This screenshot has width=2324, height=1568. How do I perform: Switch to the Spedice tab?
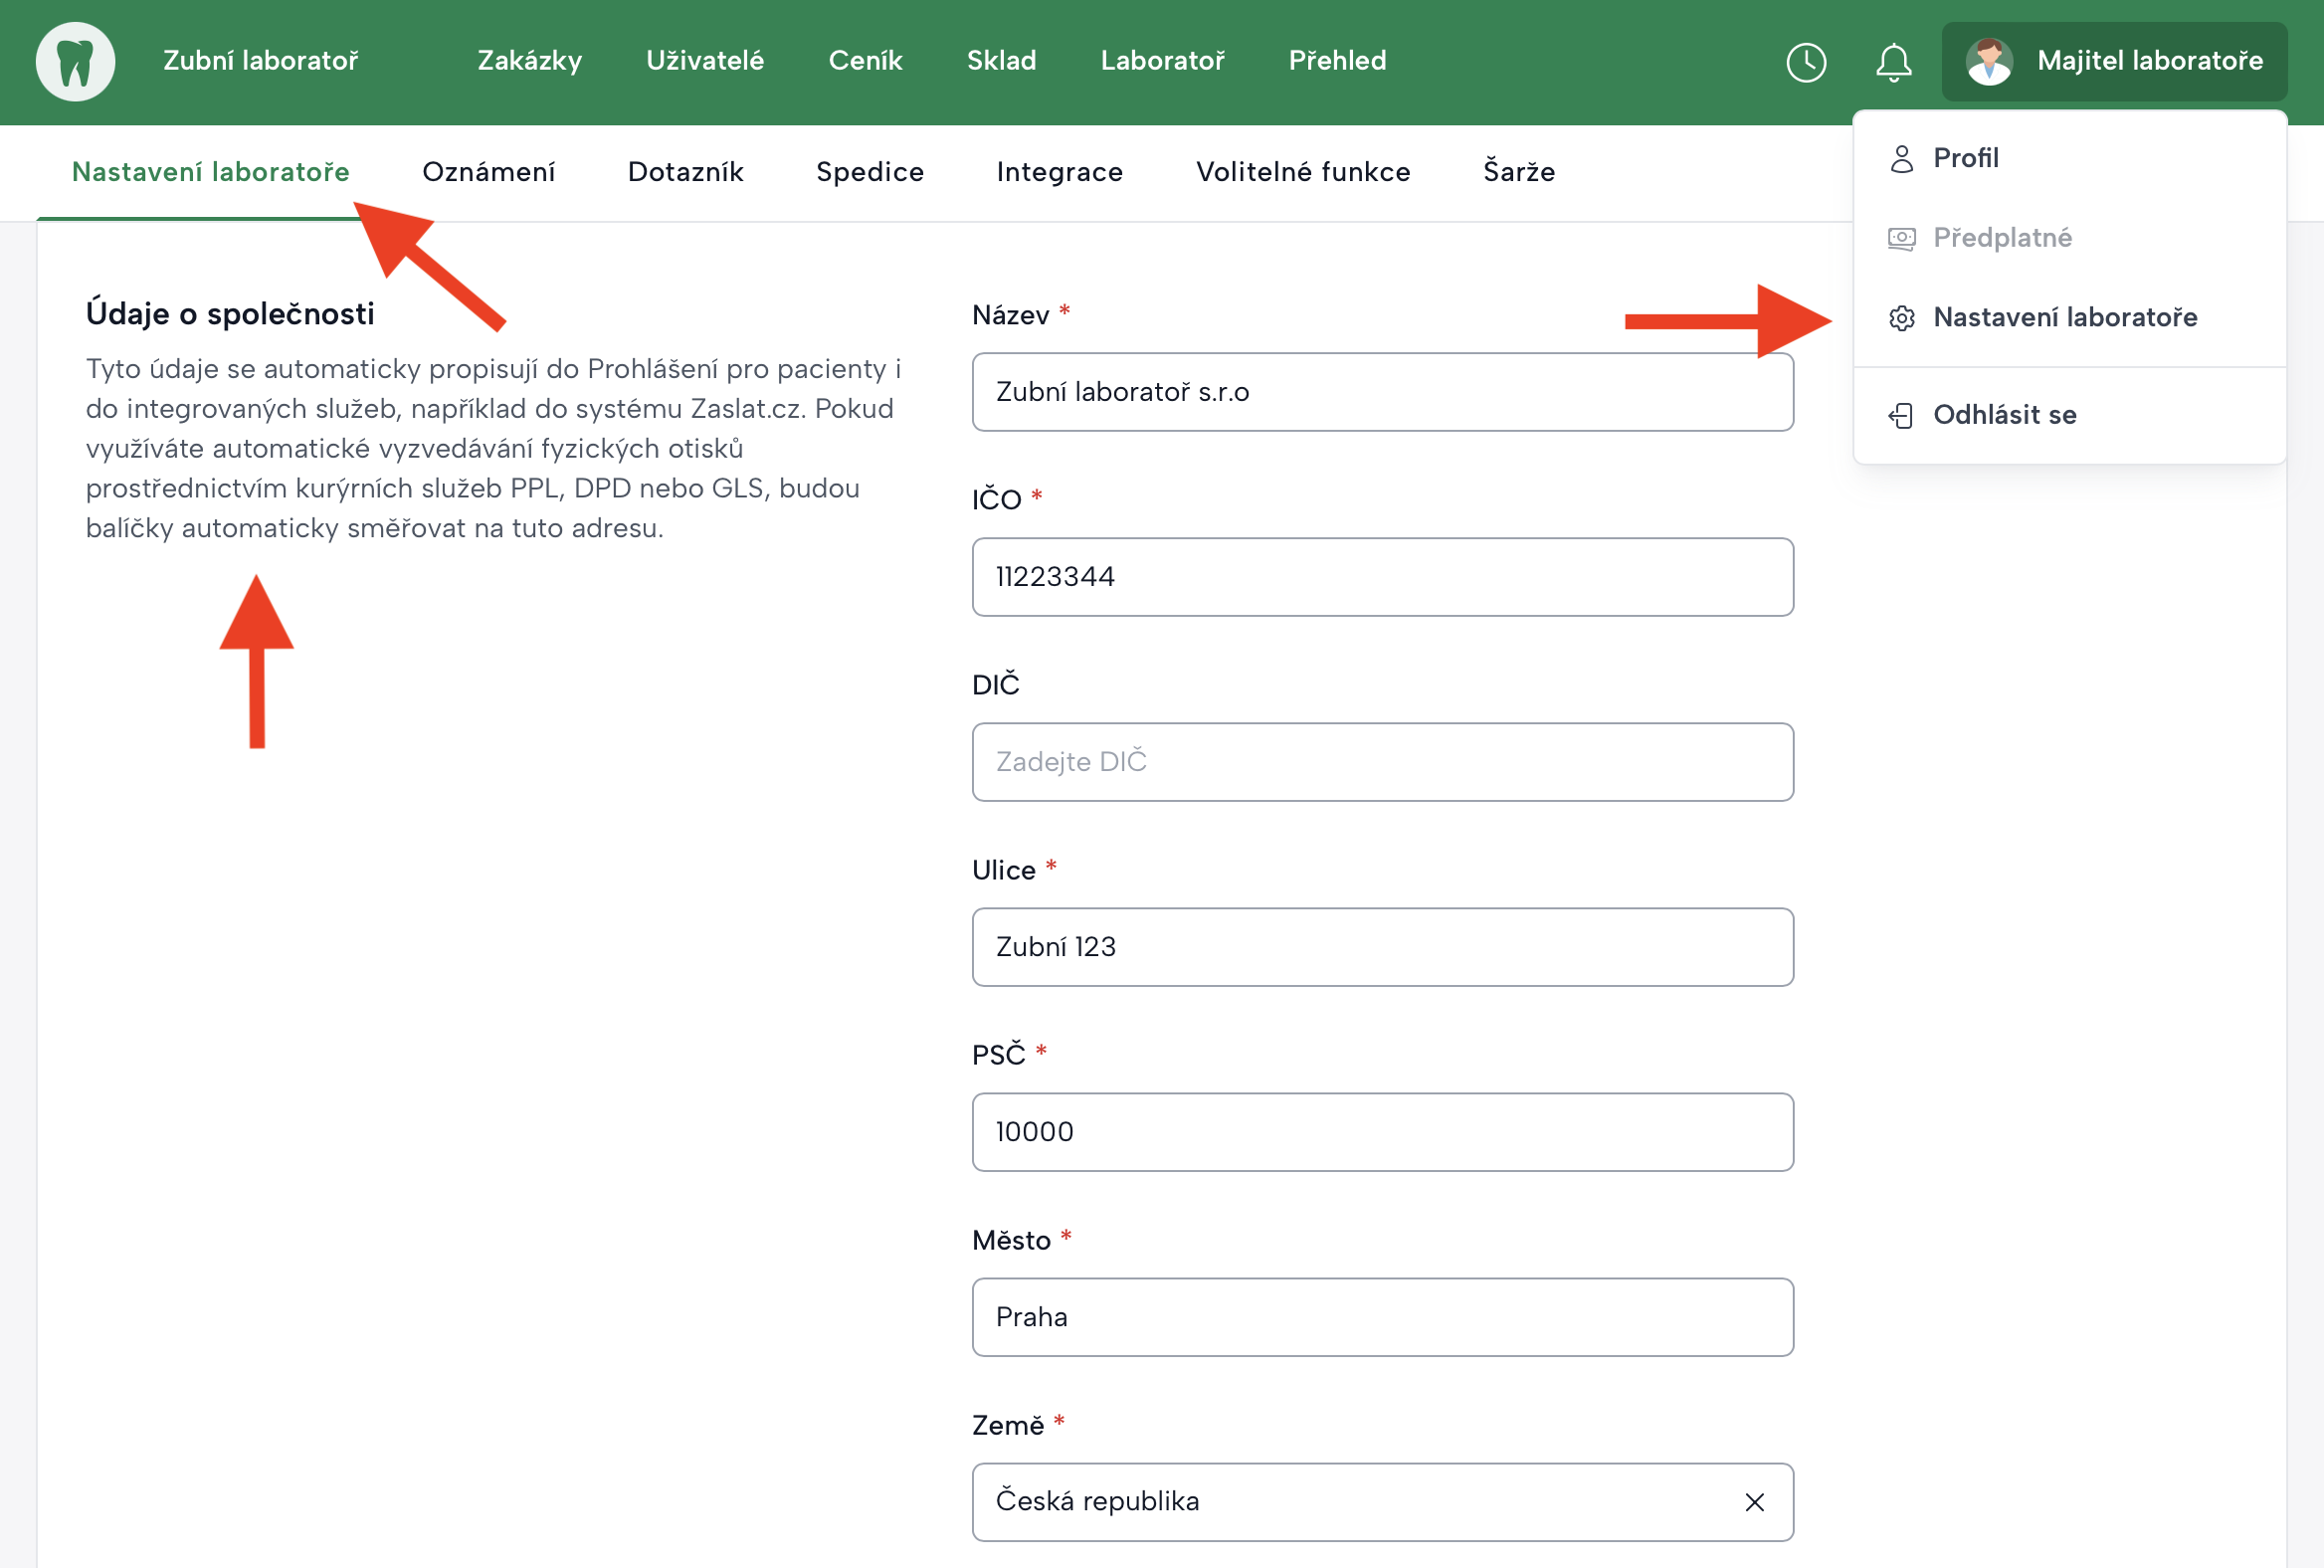click(869, 172)
